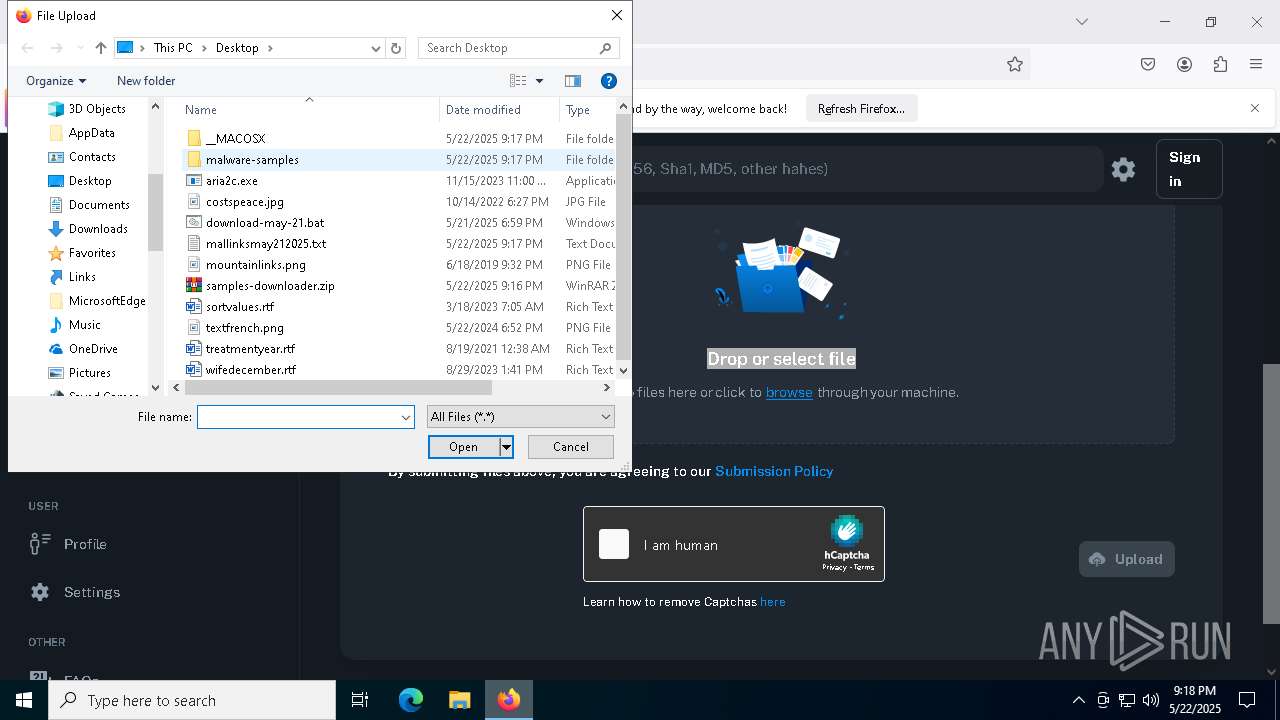Expand the address bar path dropdown
The image size is (1280, 720).
375,48
